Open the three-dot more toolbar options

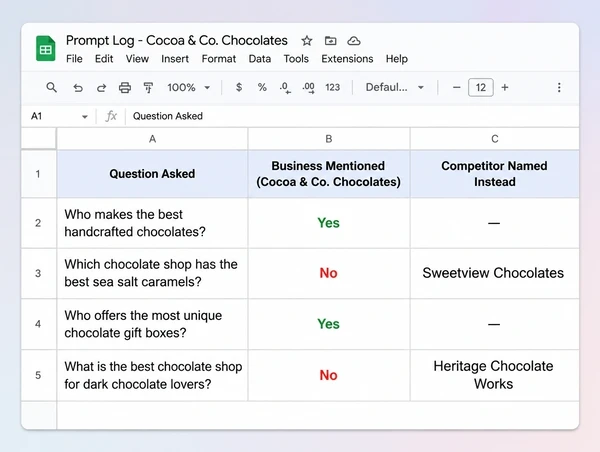coord(559,88)
